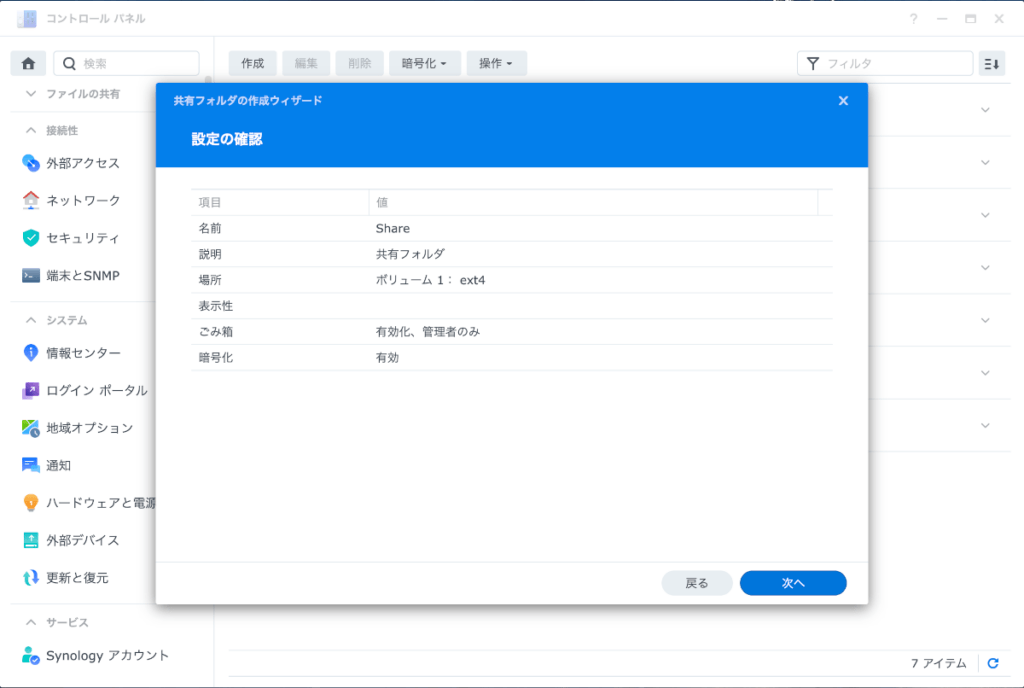
Task: Open the Notification icon
Action: (31, 465)
